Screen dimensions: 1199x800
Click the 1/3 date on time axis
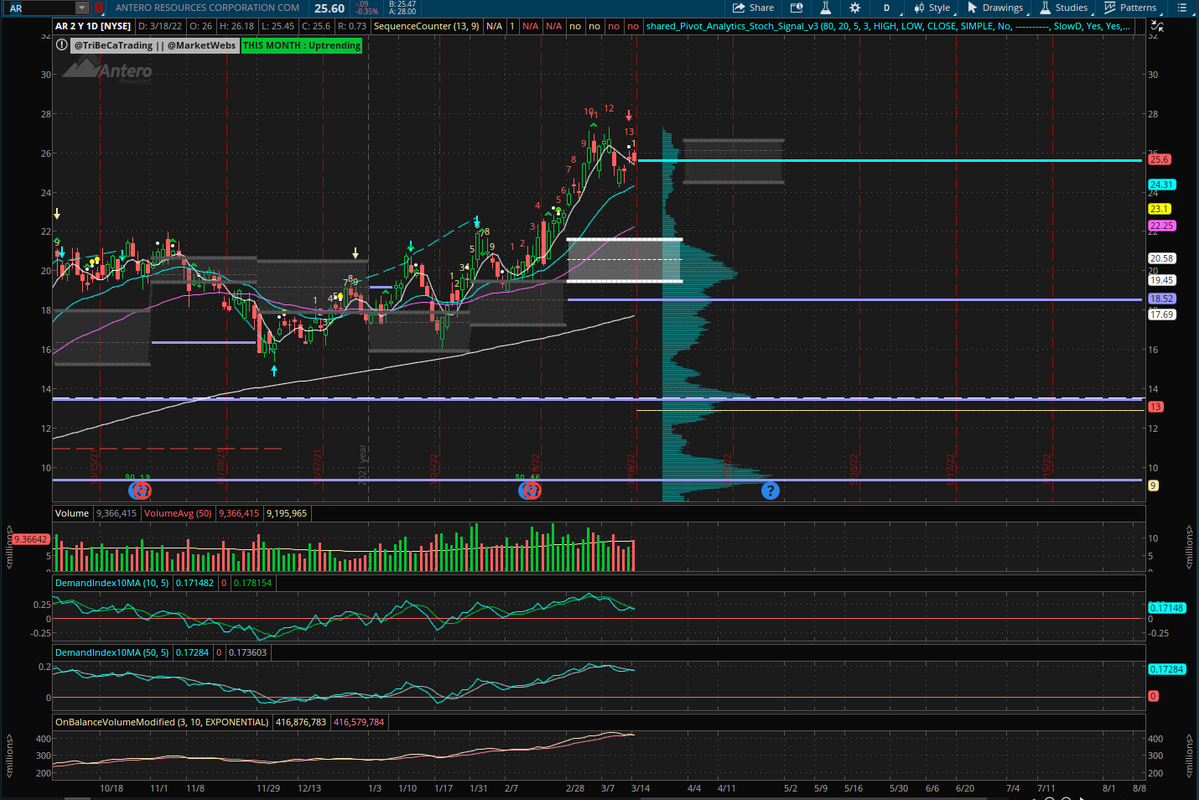(x=375, y=788)
